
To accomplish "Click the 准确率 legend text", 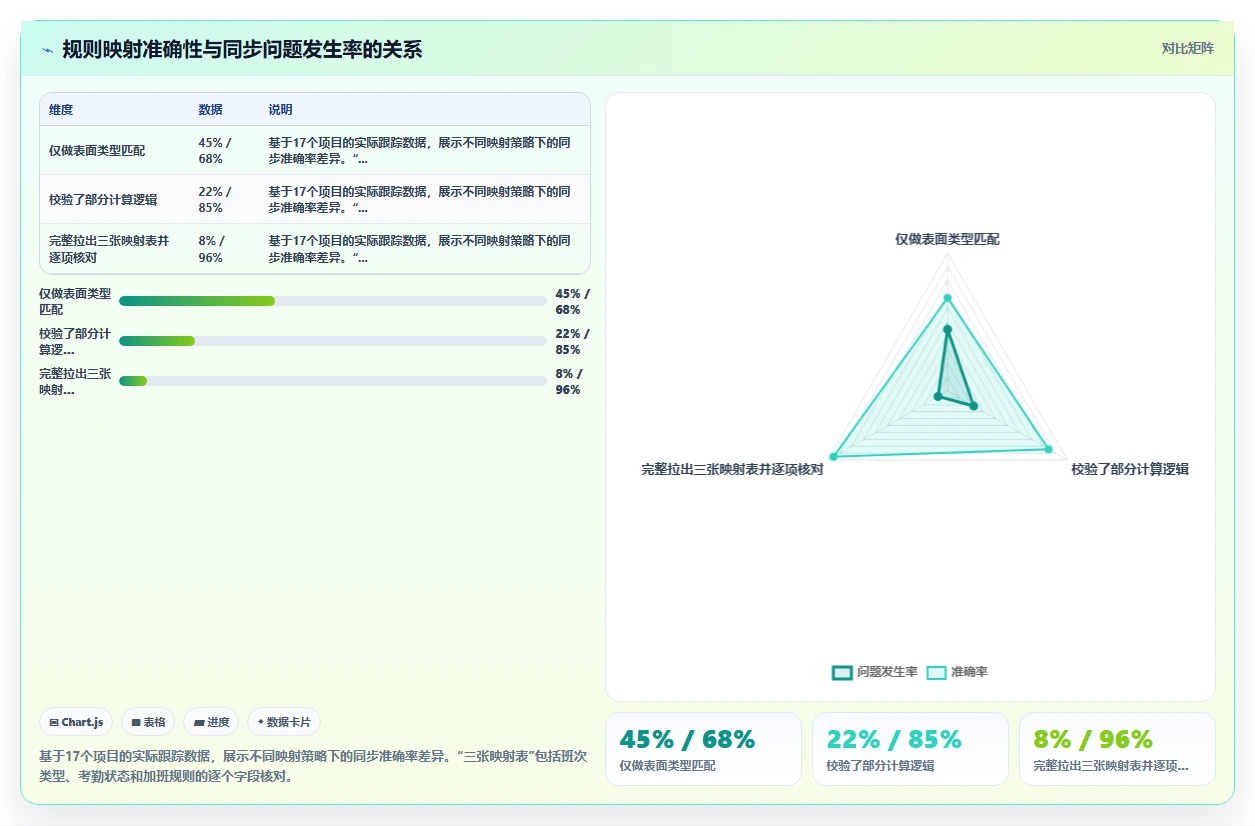I will 969,672.
